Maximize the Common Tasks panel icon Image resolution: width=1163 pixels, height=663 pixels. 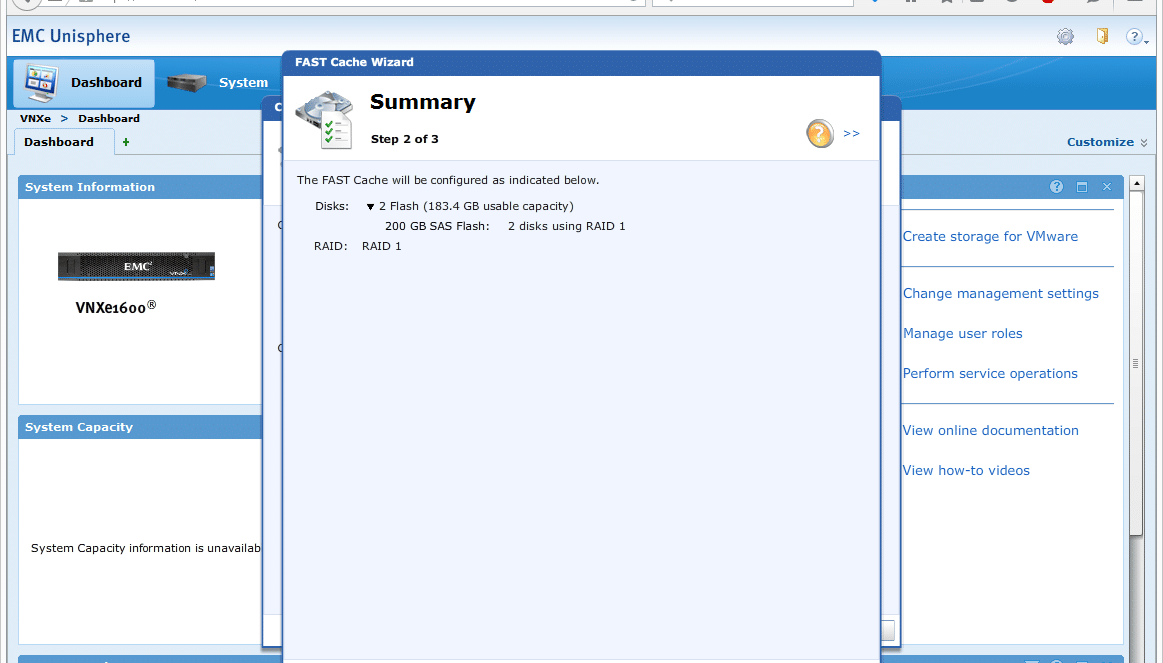[1081, 187]
